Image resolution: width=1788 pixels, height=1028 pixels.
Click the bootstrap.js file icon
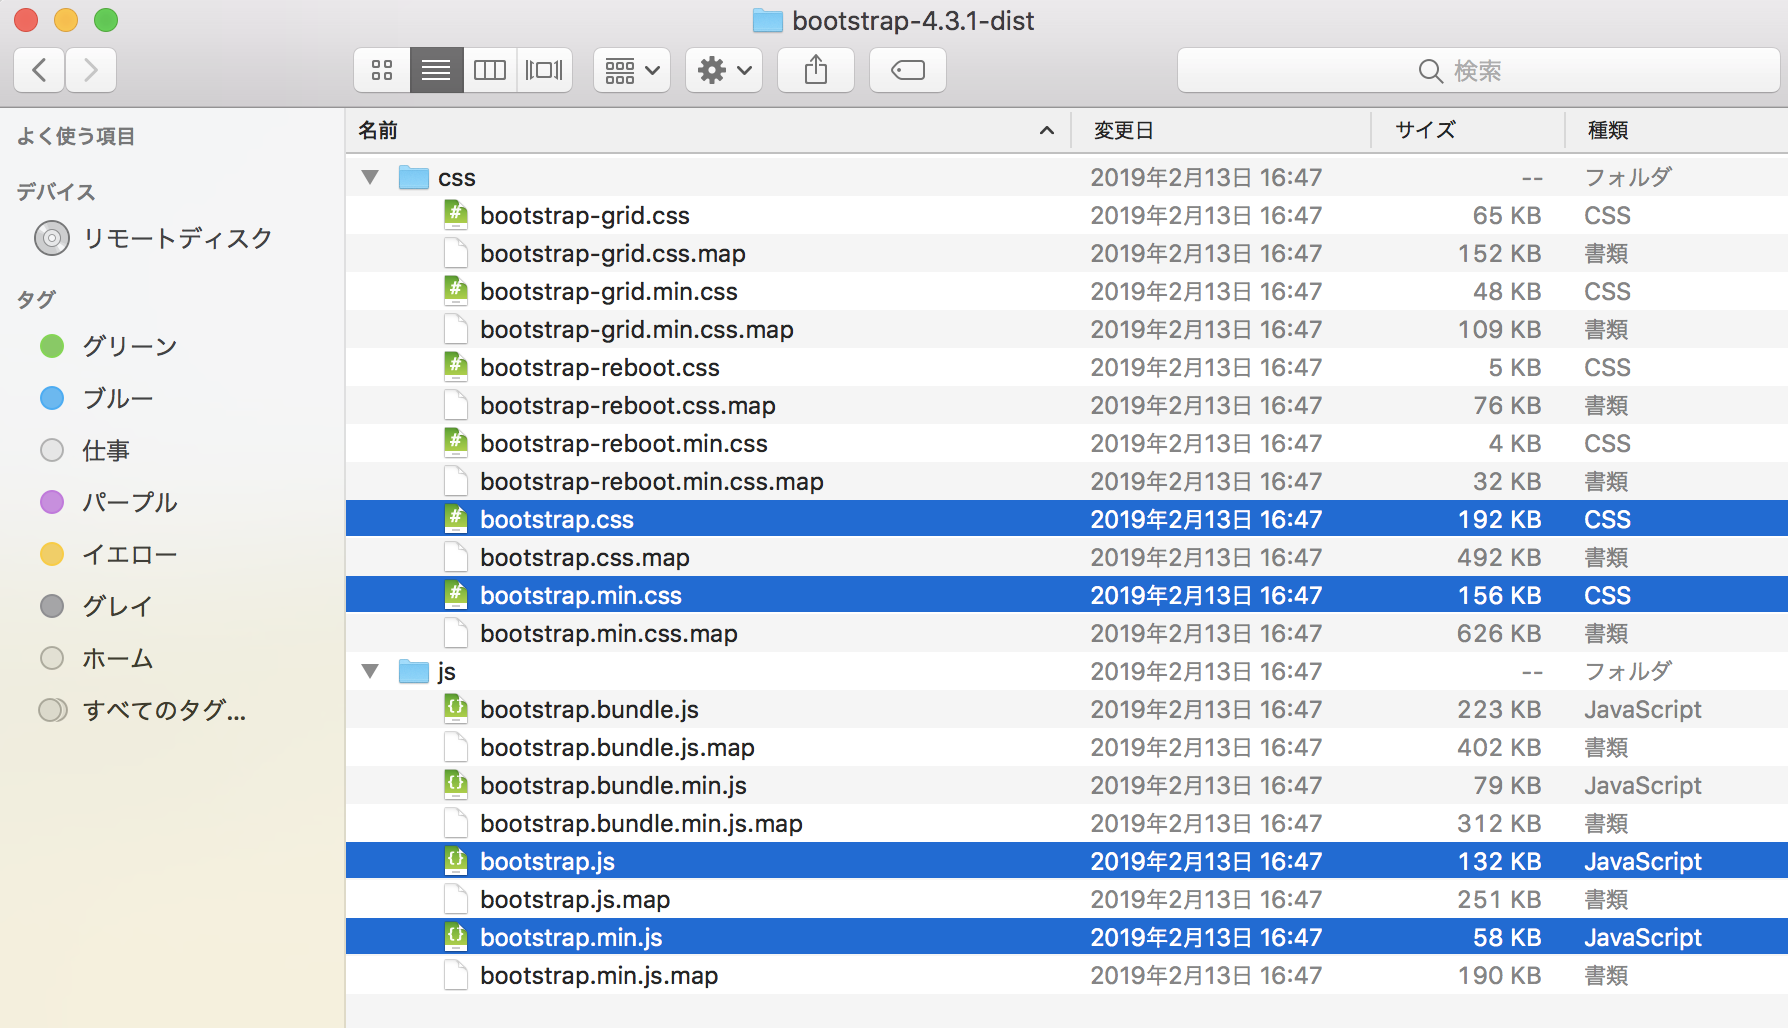point(456,861)
